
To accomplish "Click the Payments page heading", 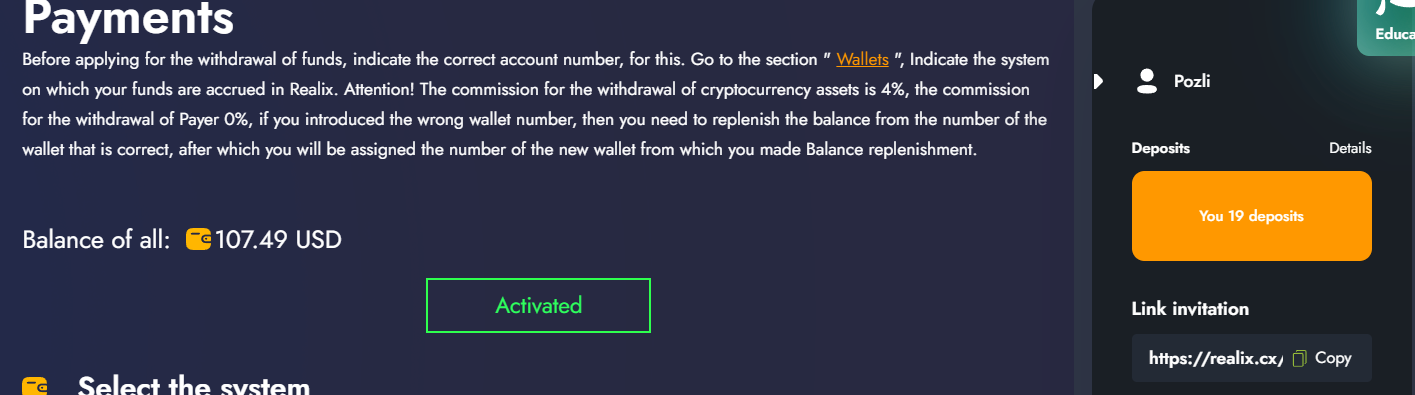I will tap(128, 19).
